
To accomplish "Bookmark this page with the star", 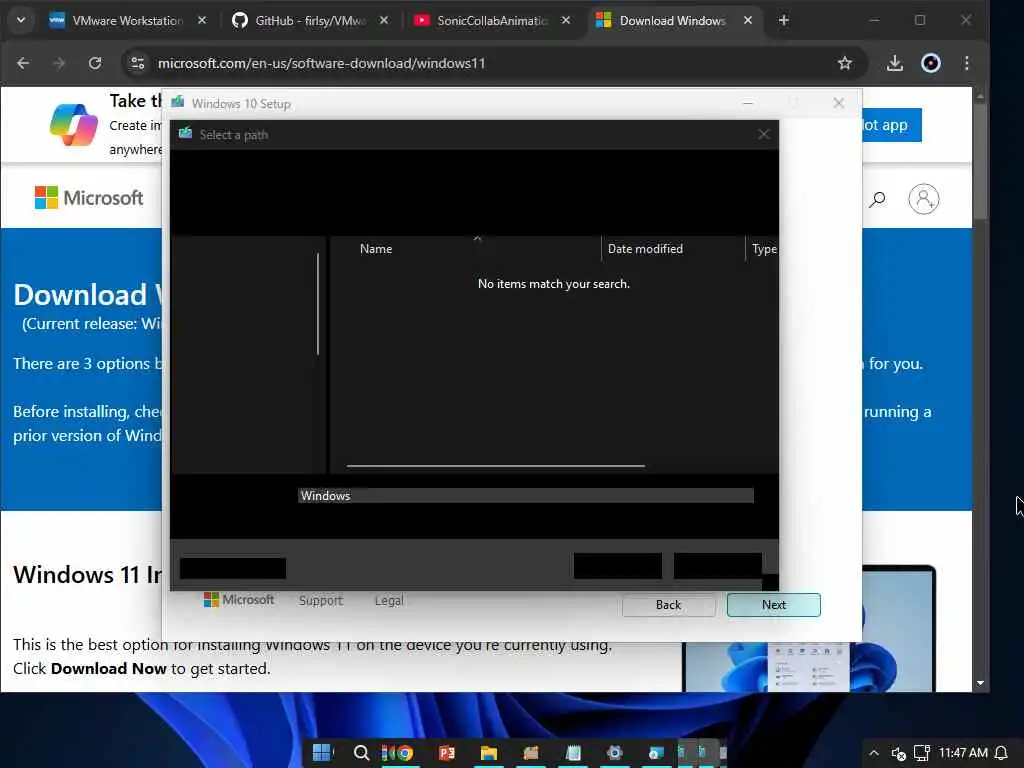I will pos(844,63).
